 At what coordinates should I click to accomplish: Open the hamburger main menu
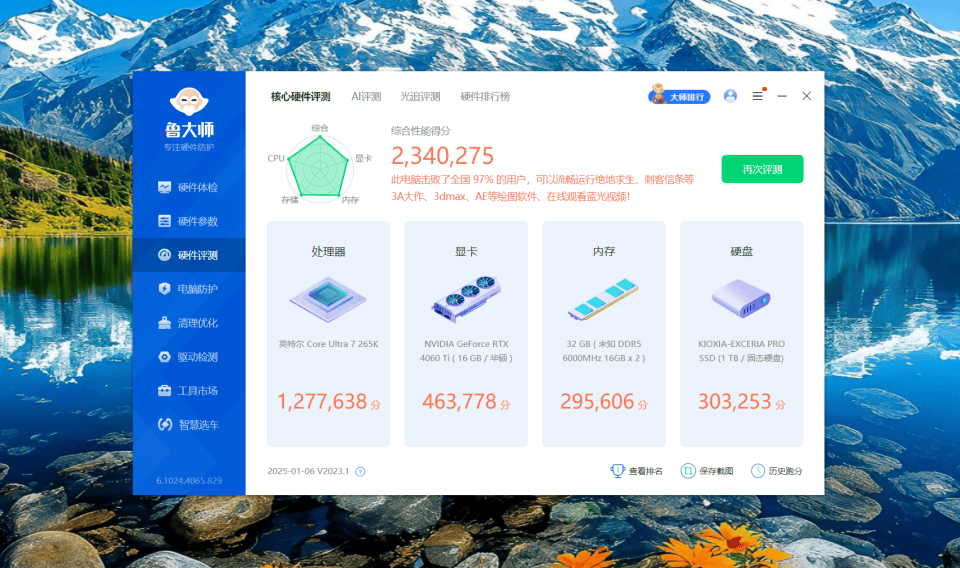pos(757,96)
